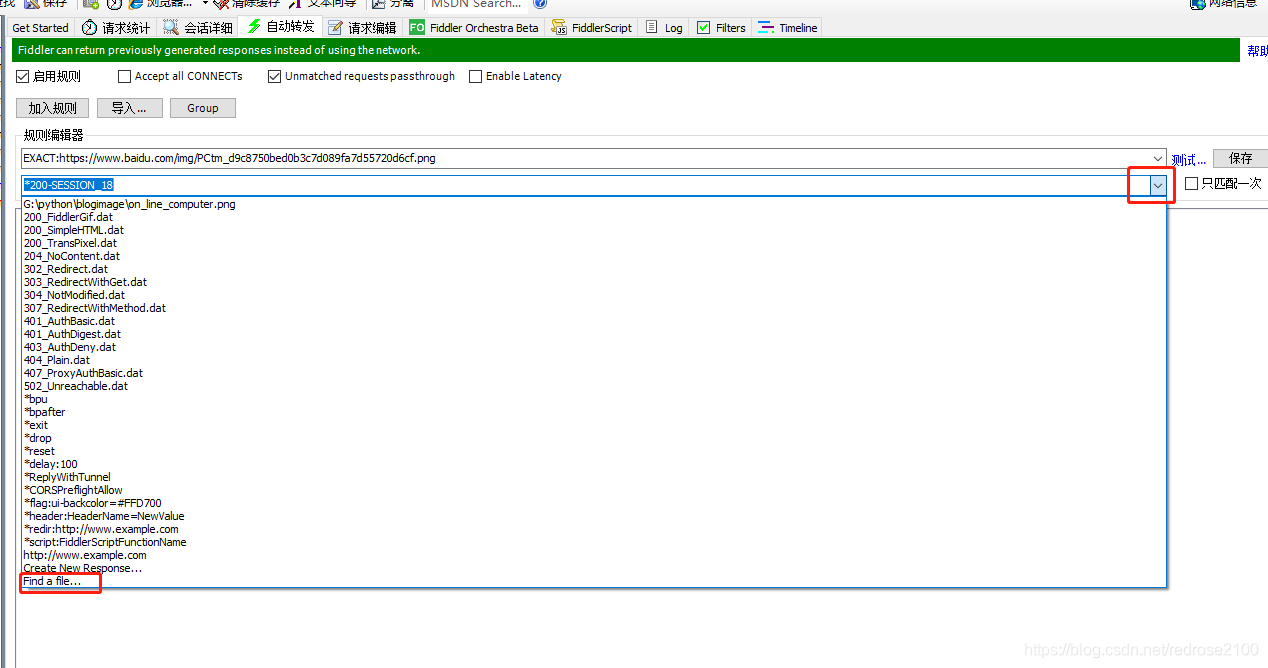The width and height of the screenshot is (1268, 668).
Task: Open the 会话详细 tab
Action: click(x=198, y=28)
